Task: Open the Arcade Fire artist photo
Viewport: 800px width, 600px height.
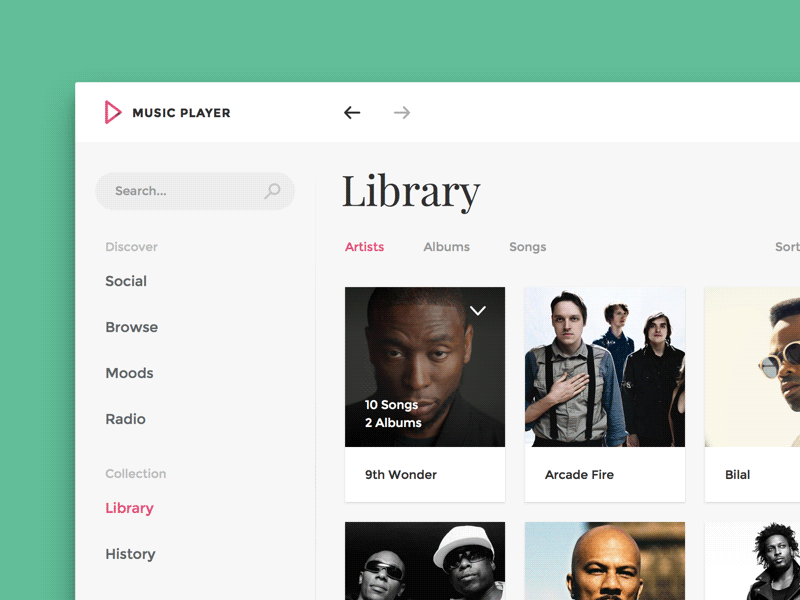Action: (x=605, y=367)
